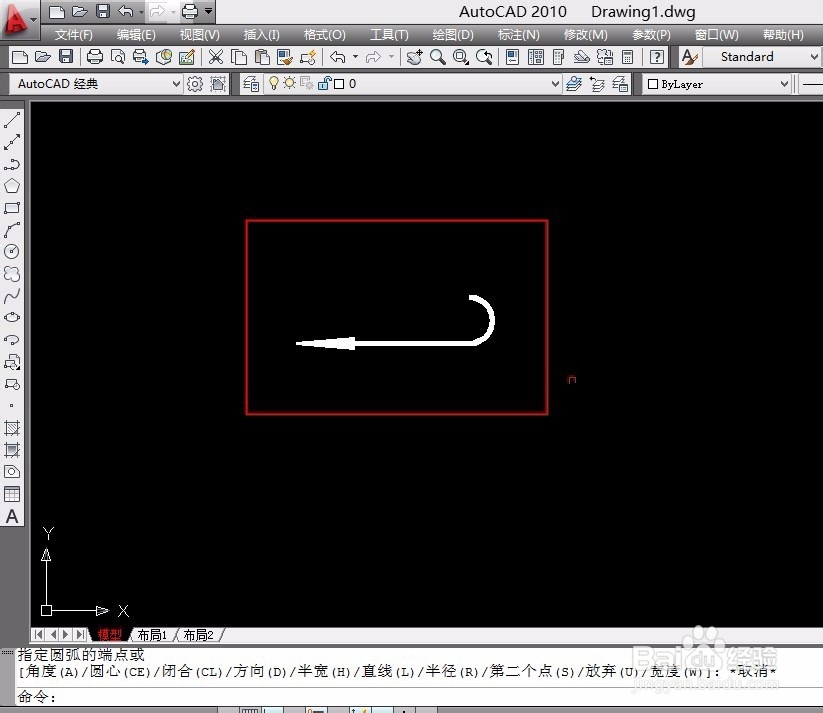823x713 pixels.
Task: Open the 编辑(E) menu
Action: (136, 35)
